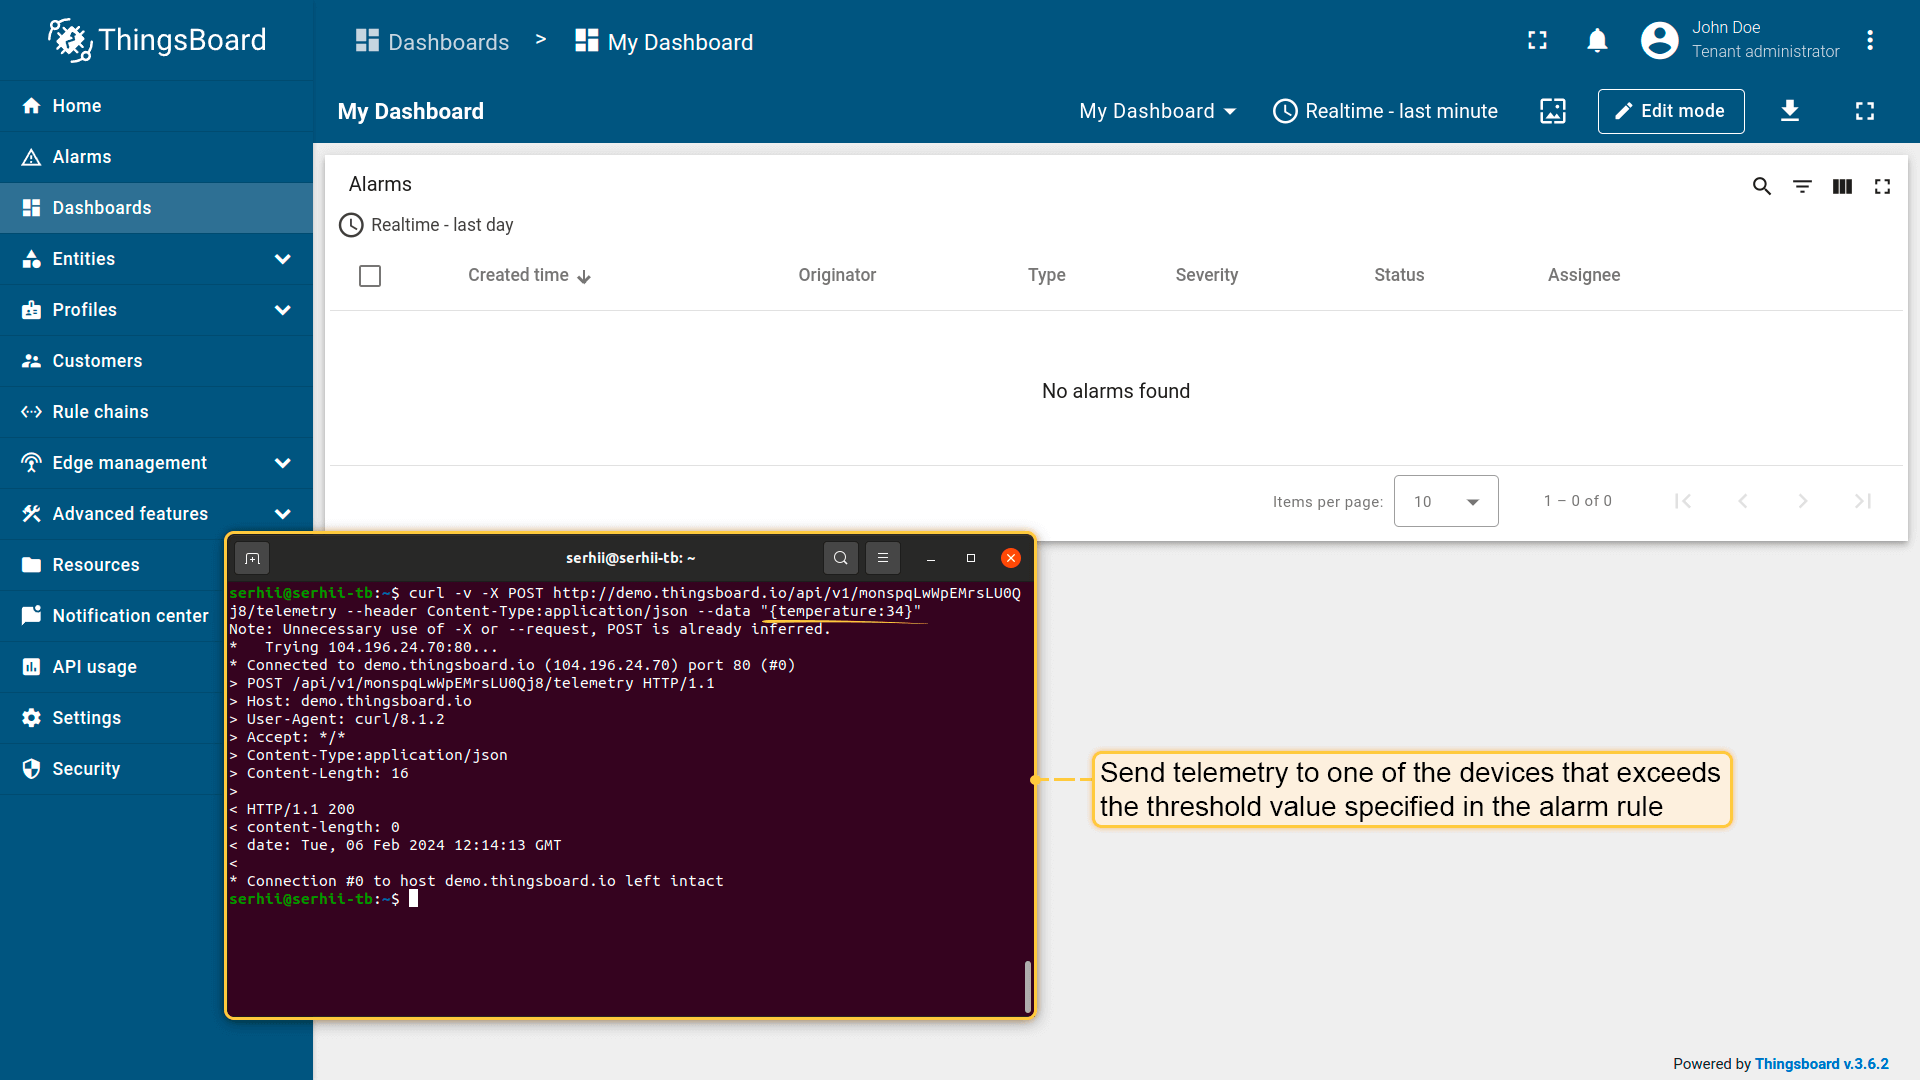Click the dashboard export download icon
Screen dimensions: 1920x1080
(1790, 111)
